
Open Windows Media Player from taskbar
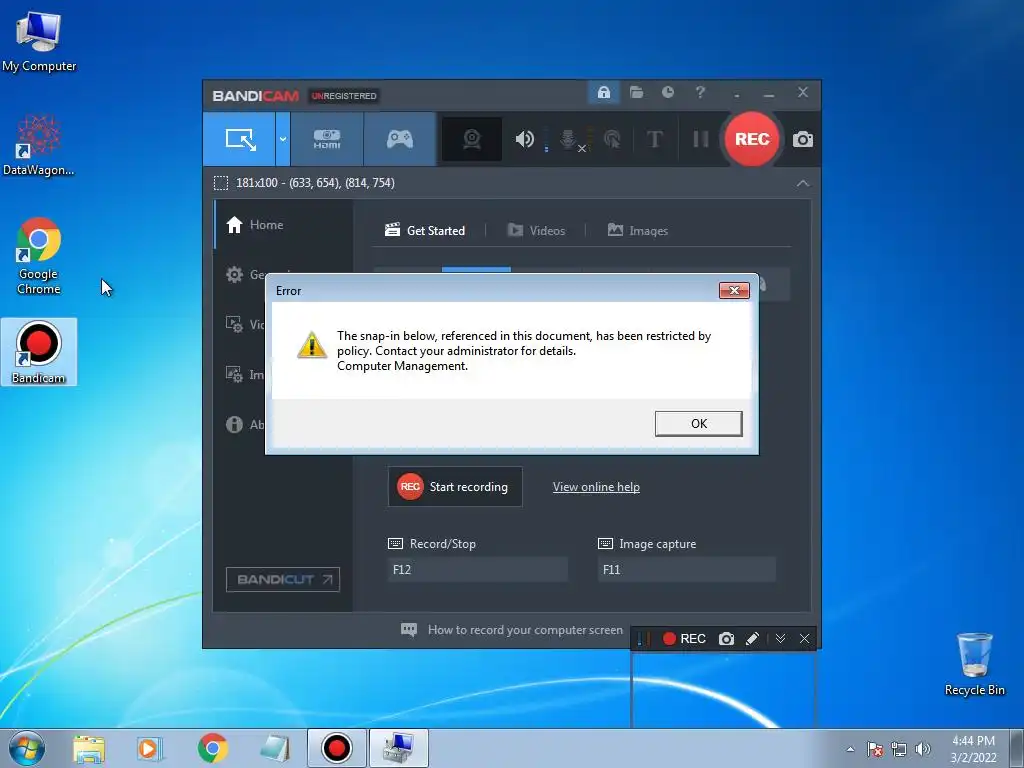(150, 748)
